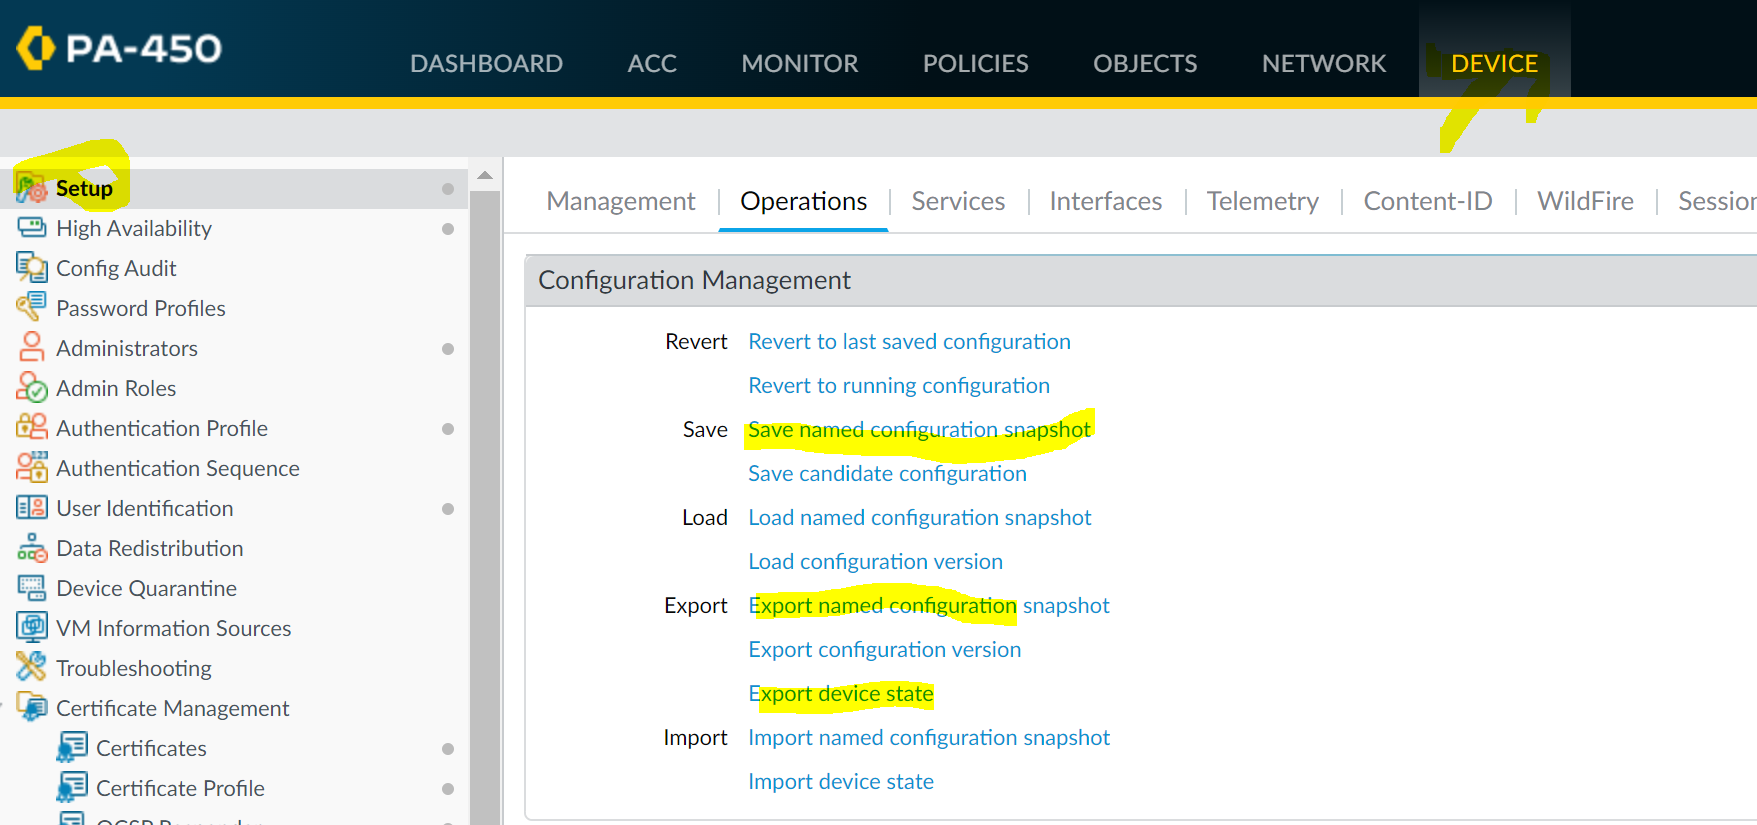
Task: Select Password Profiles in the sidebar
Action: tap(141, 308)
